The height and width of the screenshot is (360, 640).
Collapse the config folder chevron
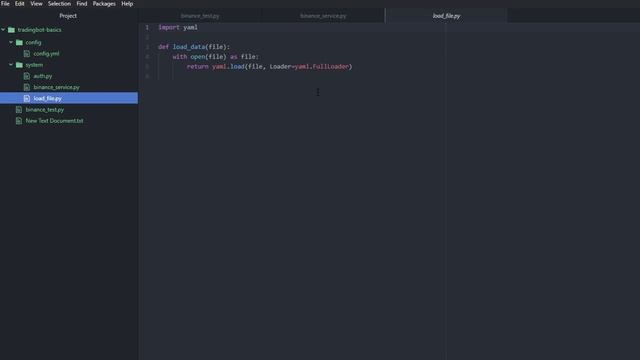(11, 42)
